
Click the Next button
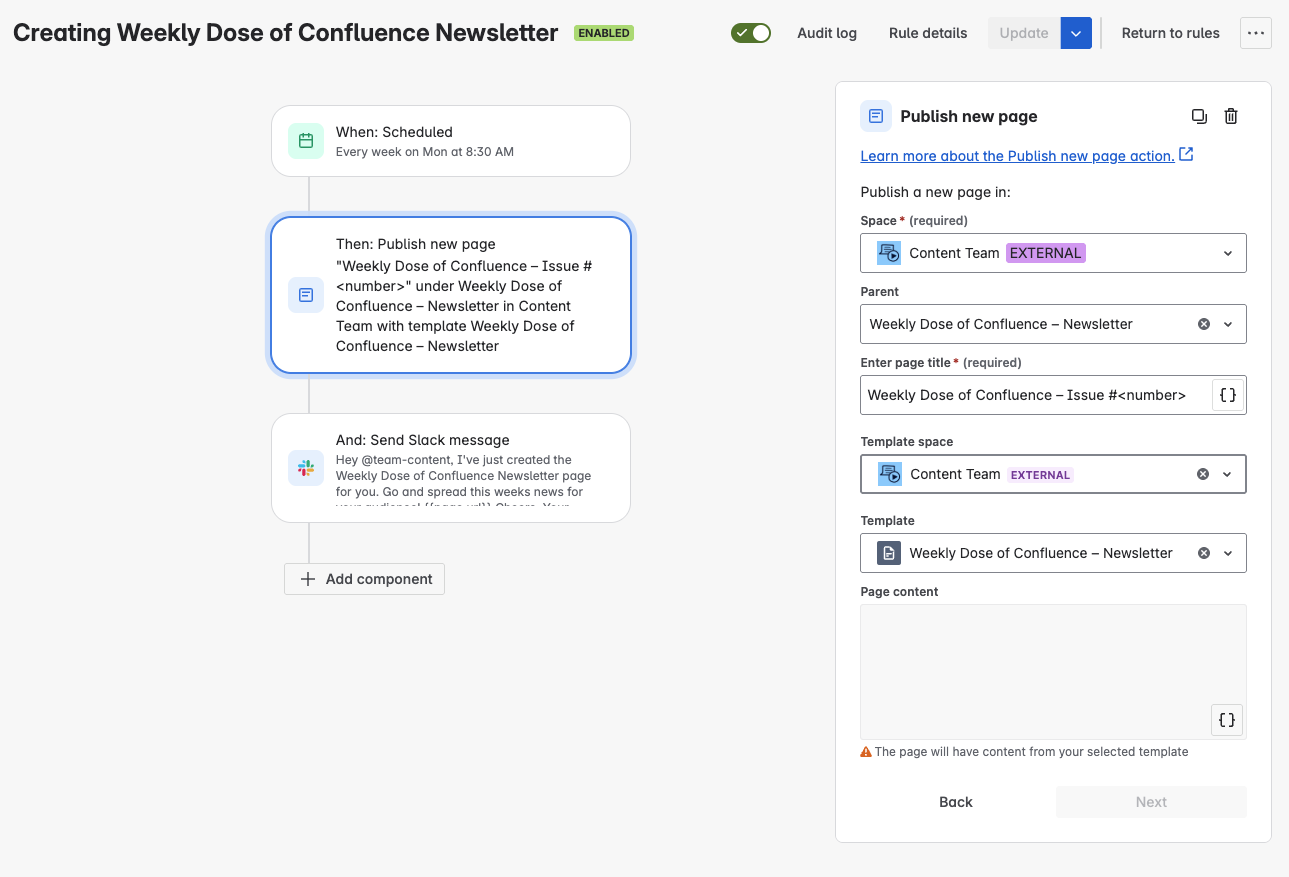(1151, 802)
